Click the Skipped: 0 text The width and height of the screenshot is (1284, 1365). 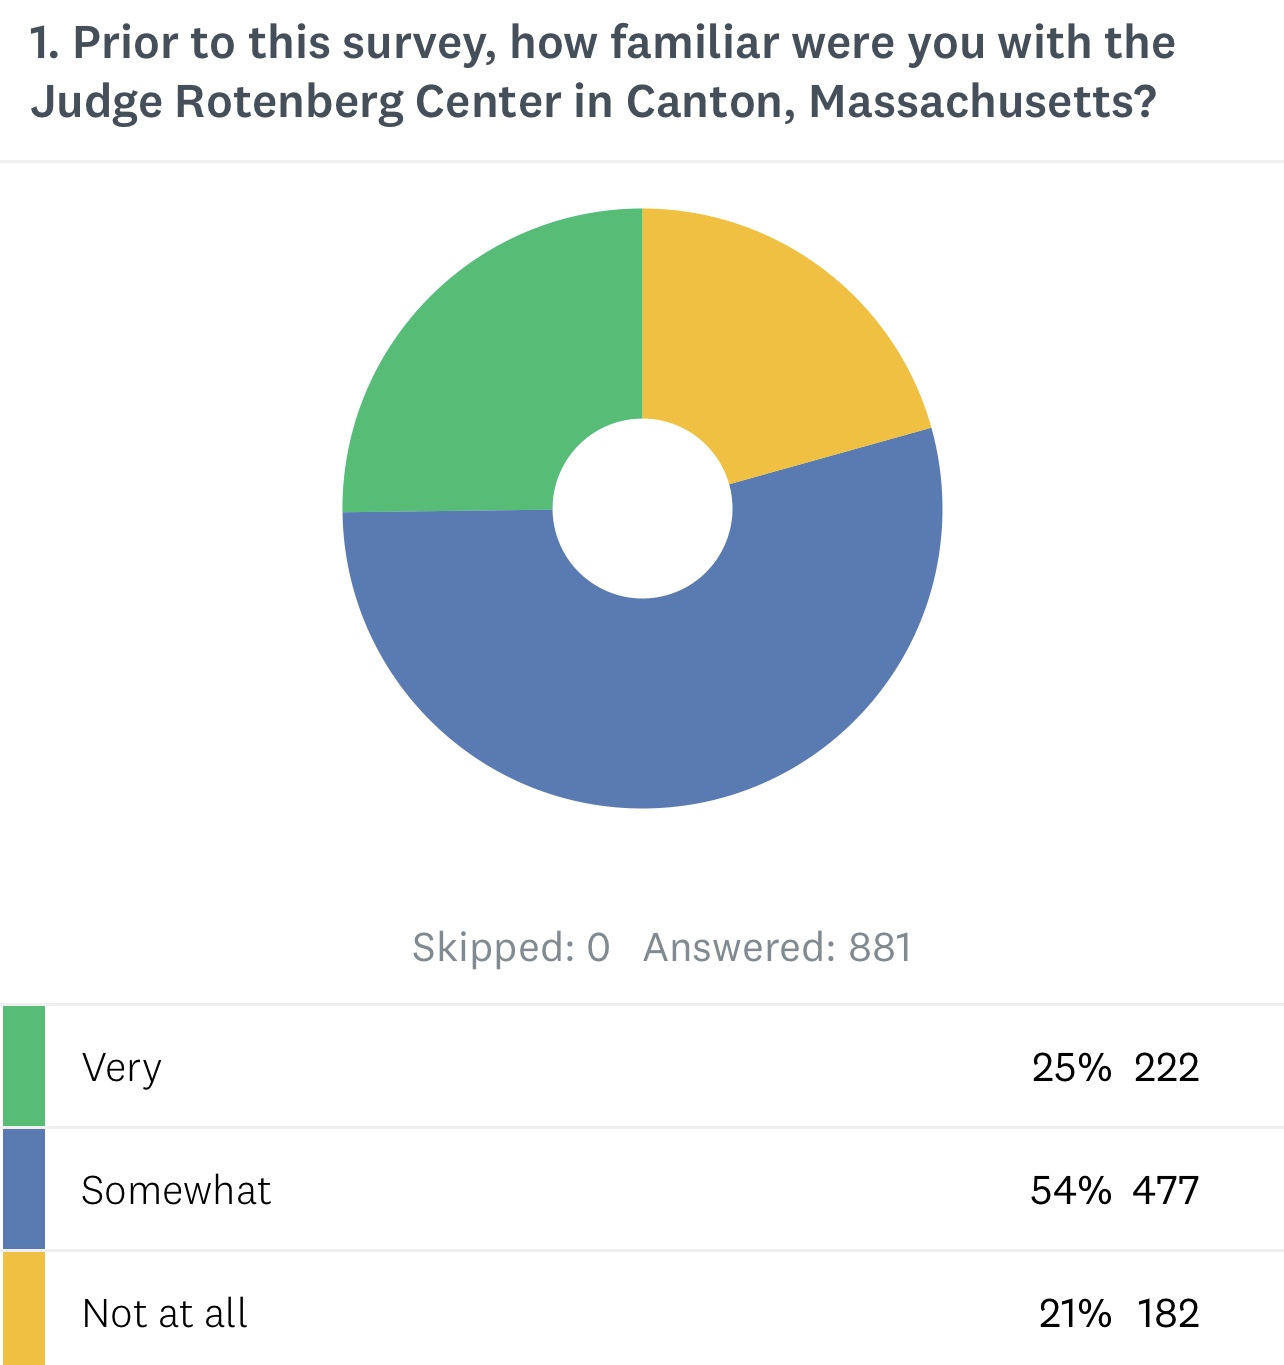(x=511, y=947)
